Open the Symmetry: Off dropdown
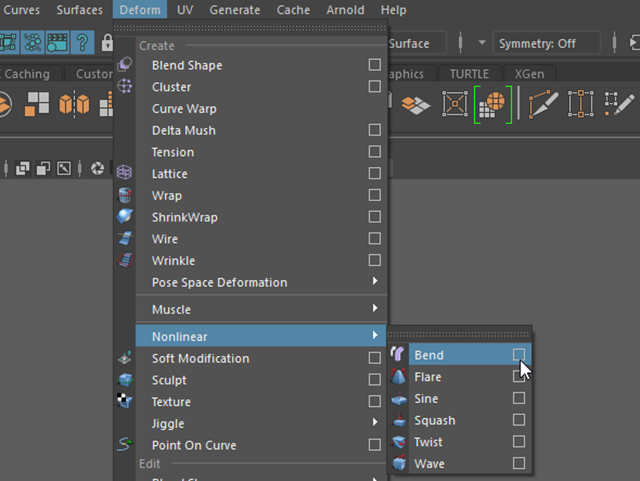The height and width of the screenshot is (481, 640). point(546,43)
